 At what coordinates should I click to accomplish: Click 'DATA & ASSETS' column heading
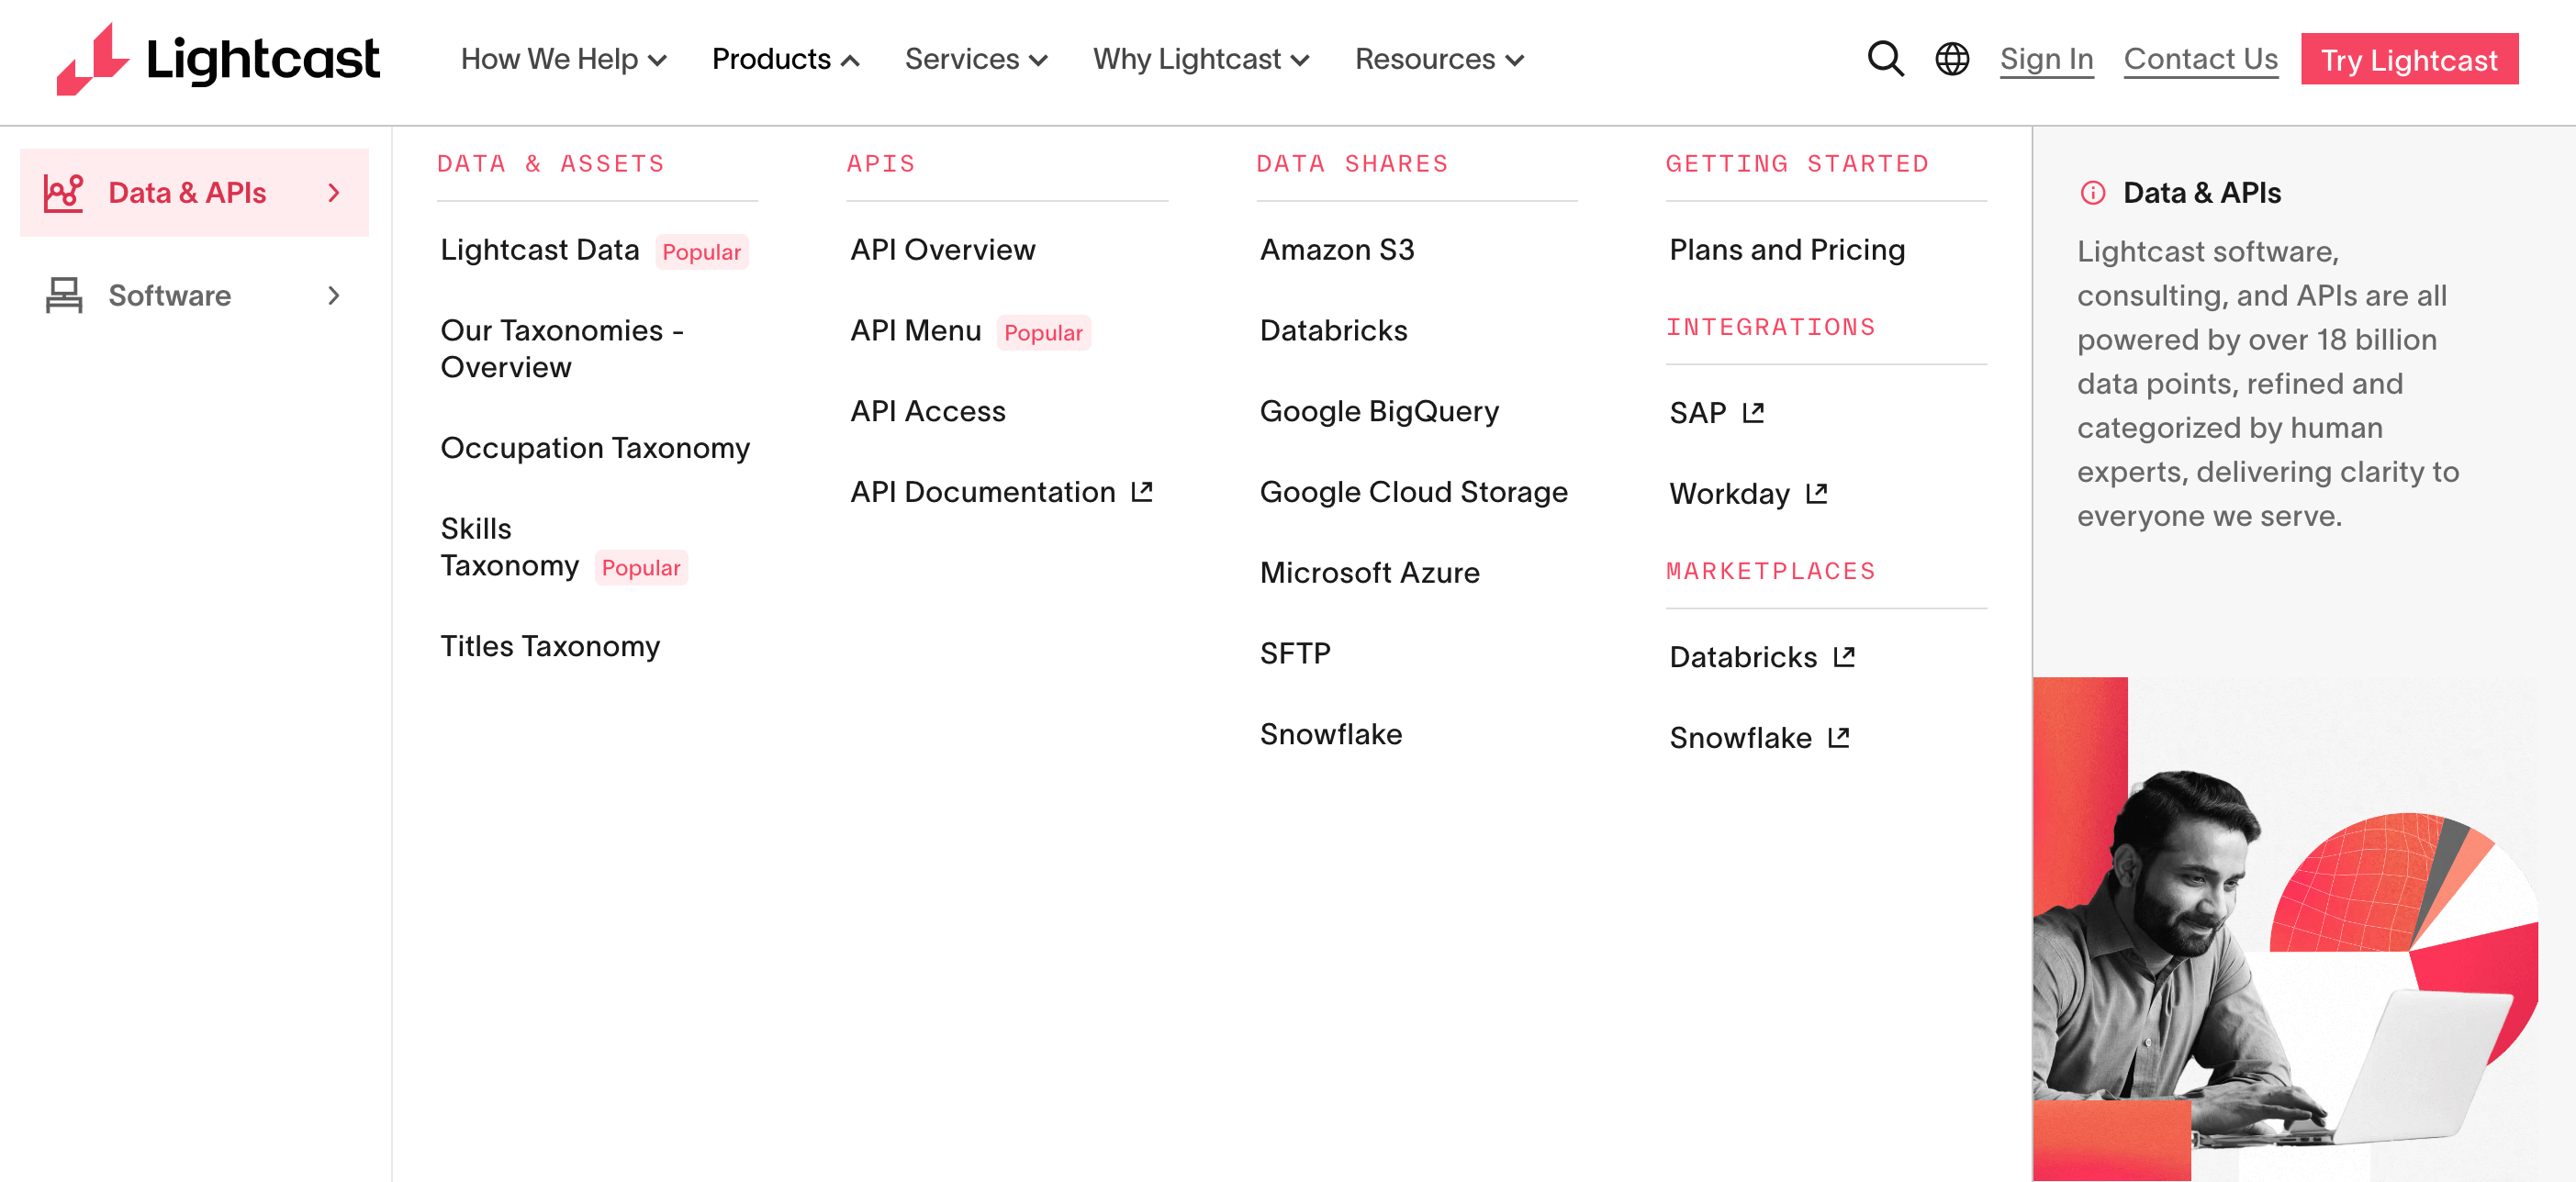(x=551, y=163)
